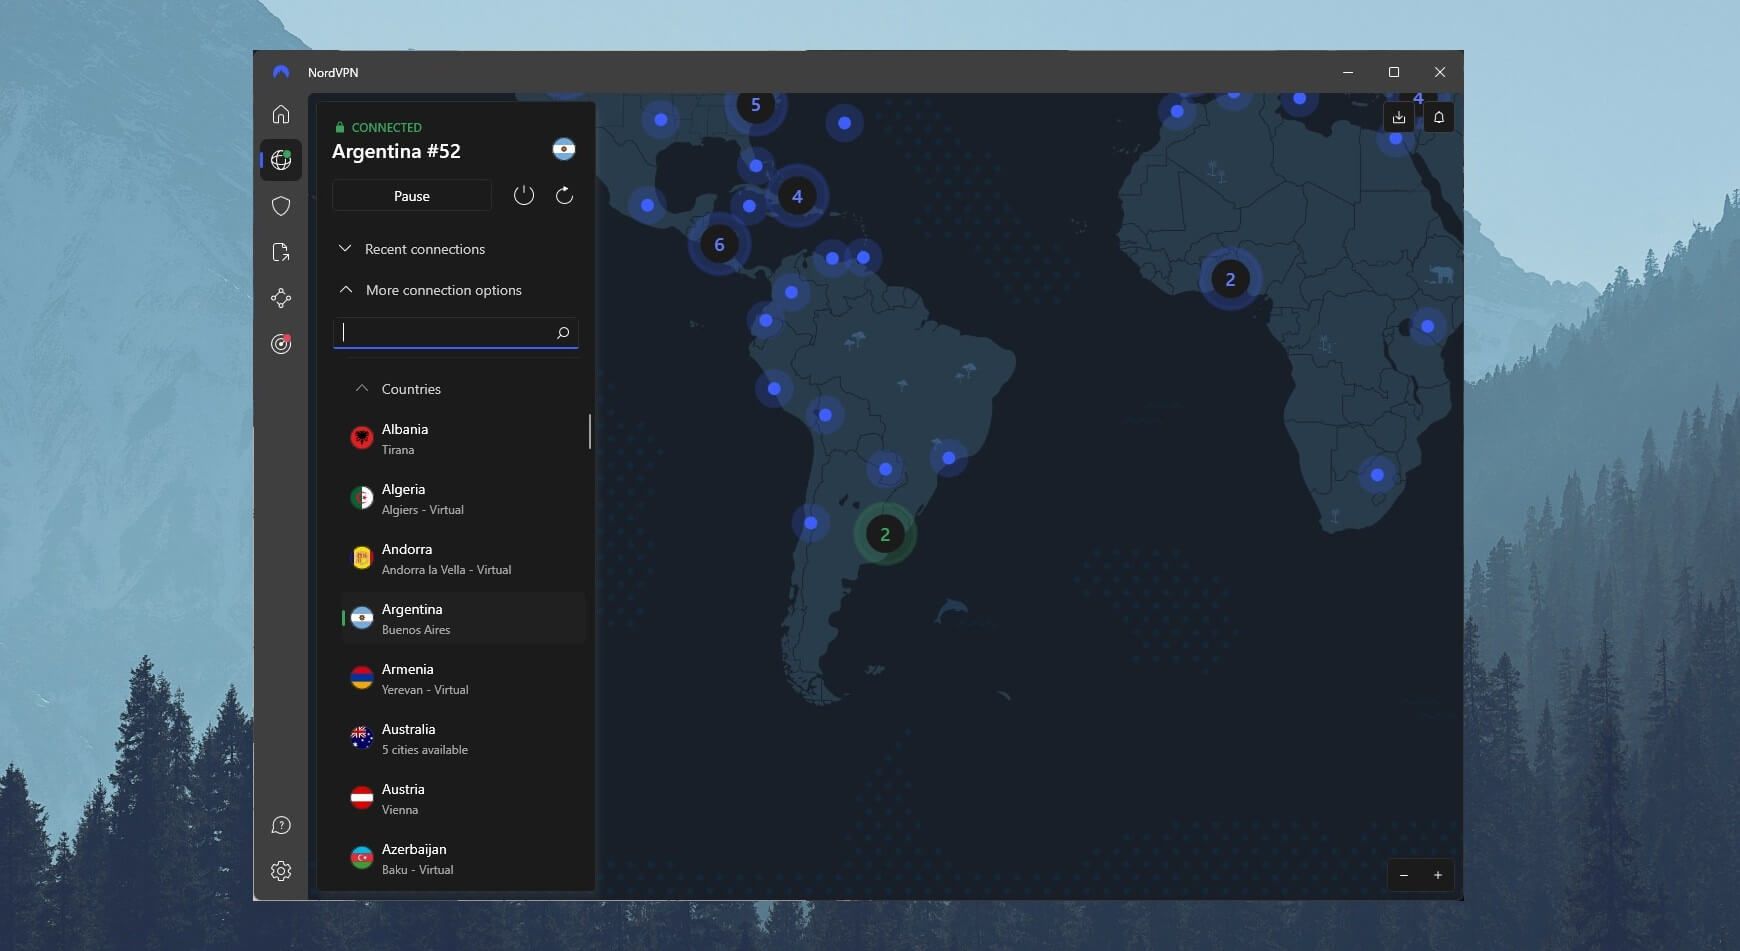Click the countries list scrollbar

(x=590, y=431)
